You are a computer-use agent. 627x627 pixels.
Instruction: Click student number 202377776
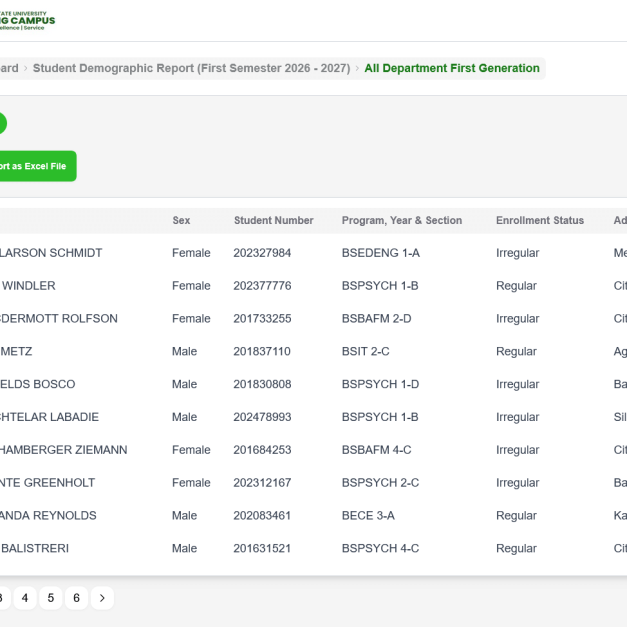(262, 286)
